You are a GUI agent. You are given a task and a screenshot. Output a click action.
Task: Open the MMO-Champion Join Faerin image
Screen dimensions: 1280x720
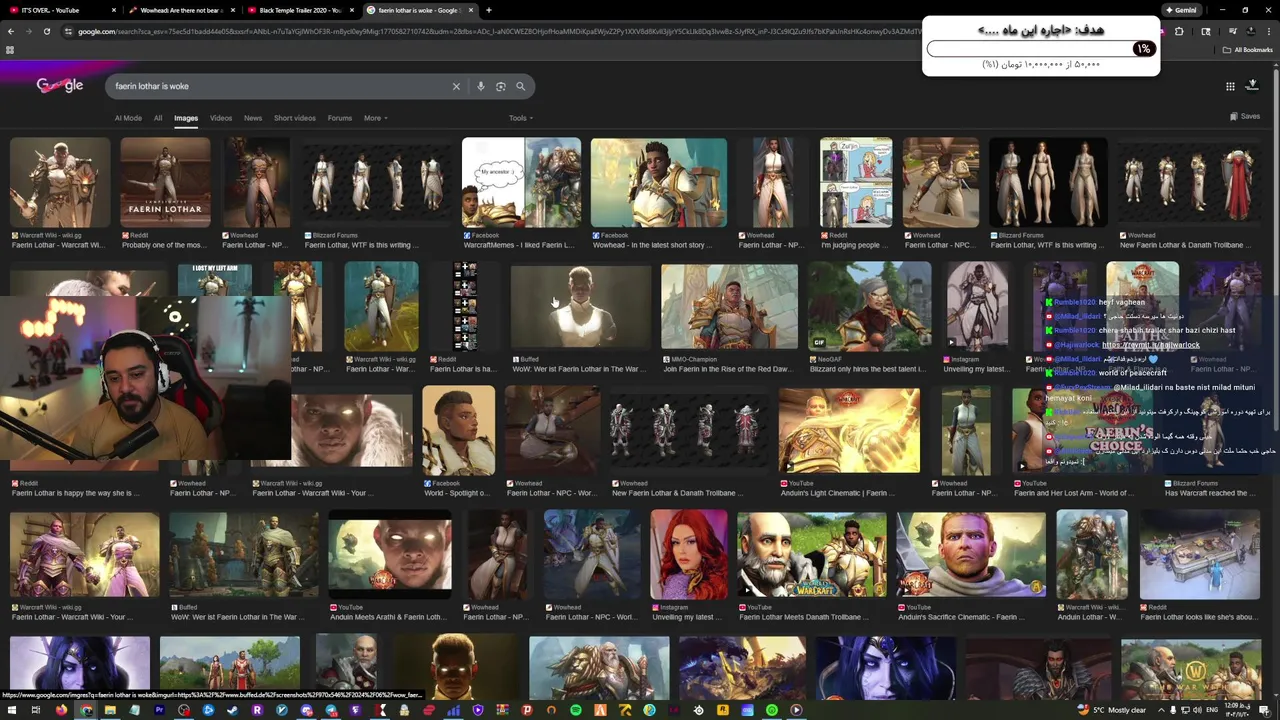point(729,307)
